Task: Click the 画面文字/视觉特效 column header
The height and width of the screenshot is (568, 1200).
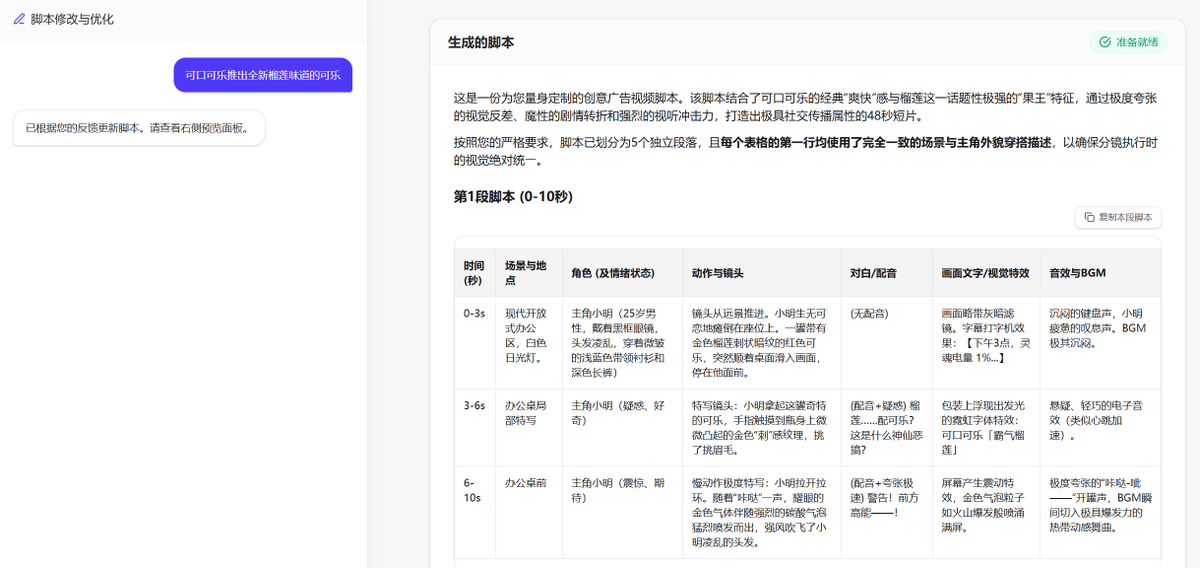Action: [986, 272]
